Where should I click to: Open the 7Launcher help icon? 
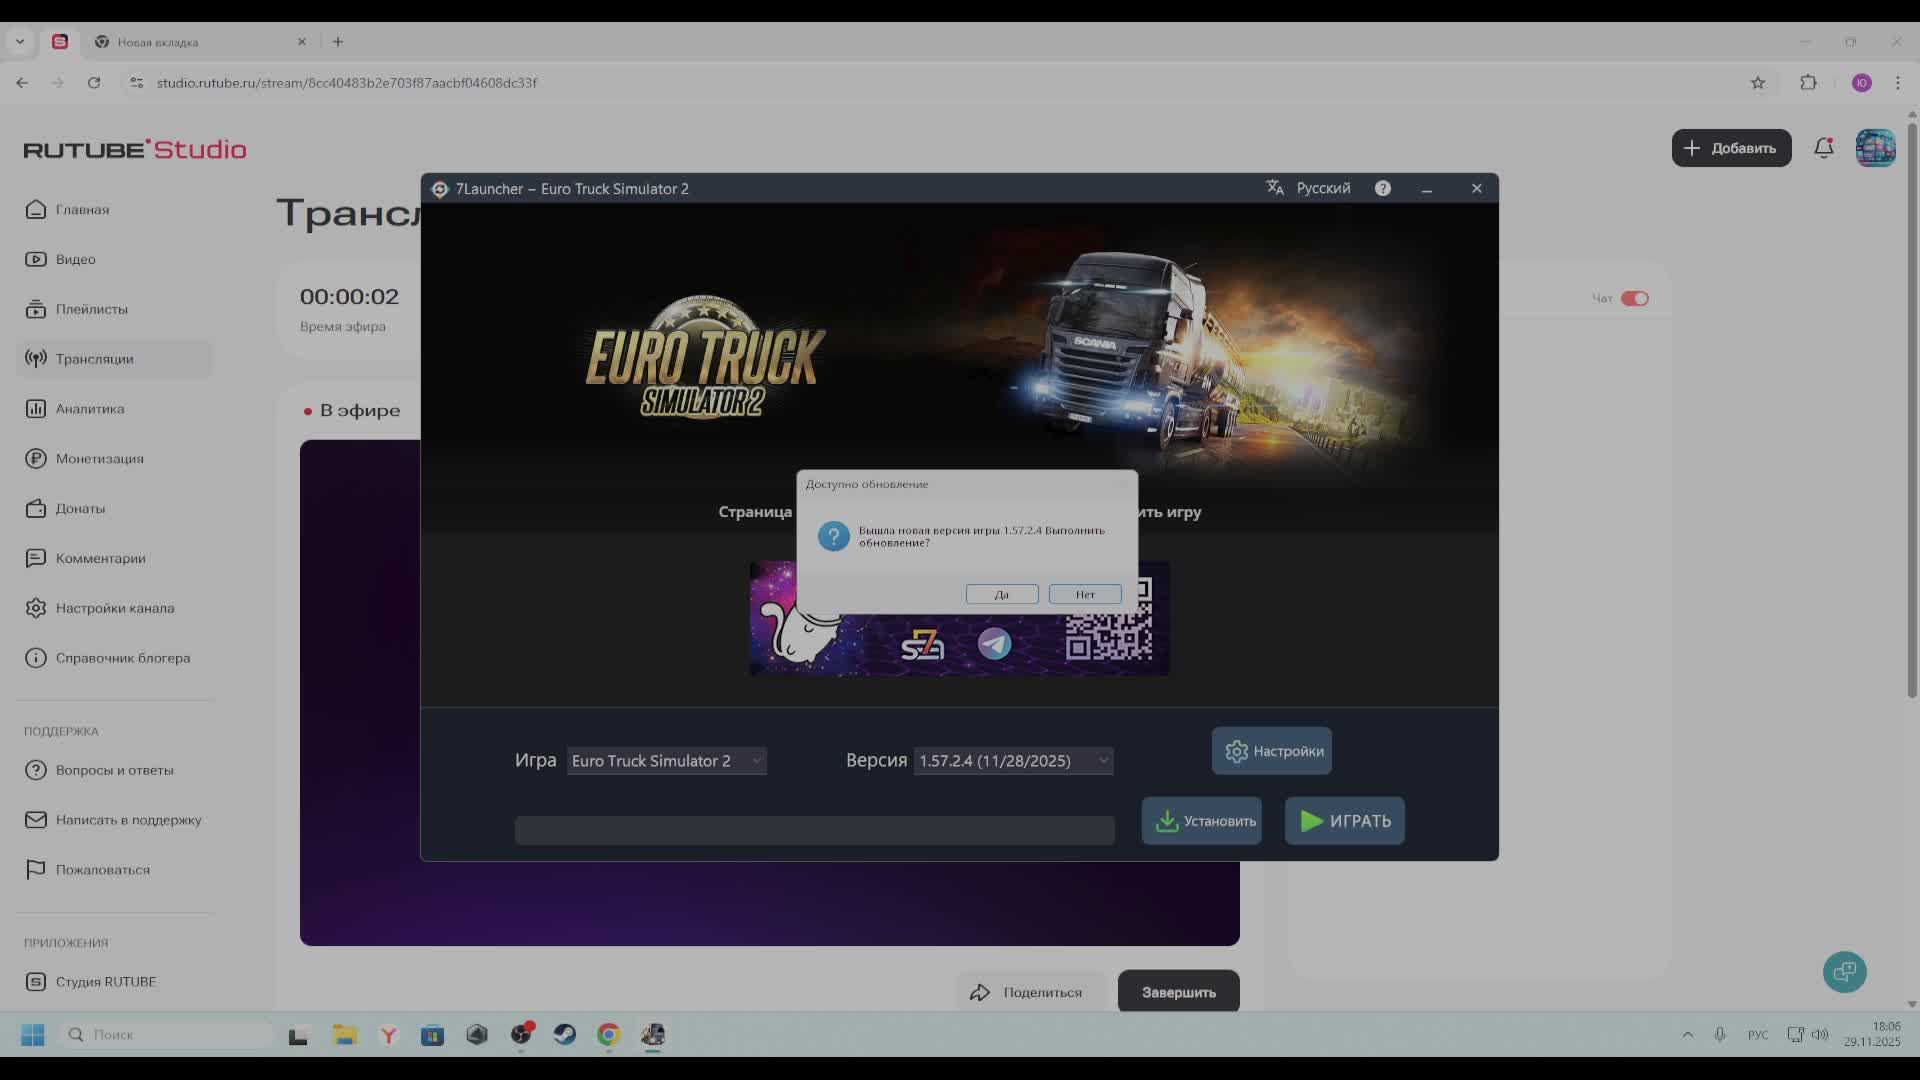point(1382,188)
